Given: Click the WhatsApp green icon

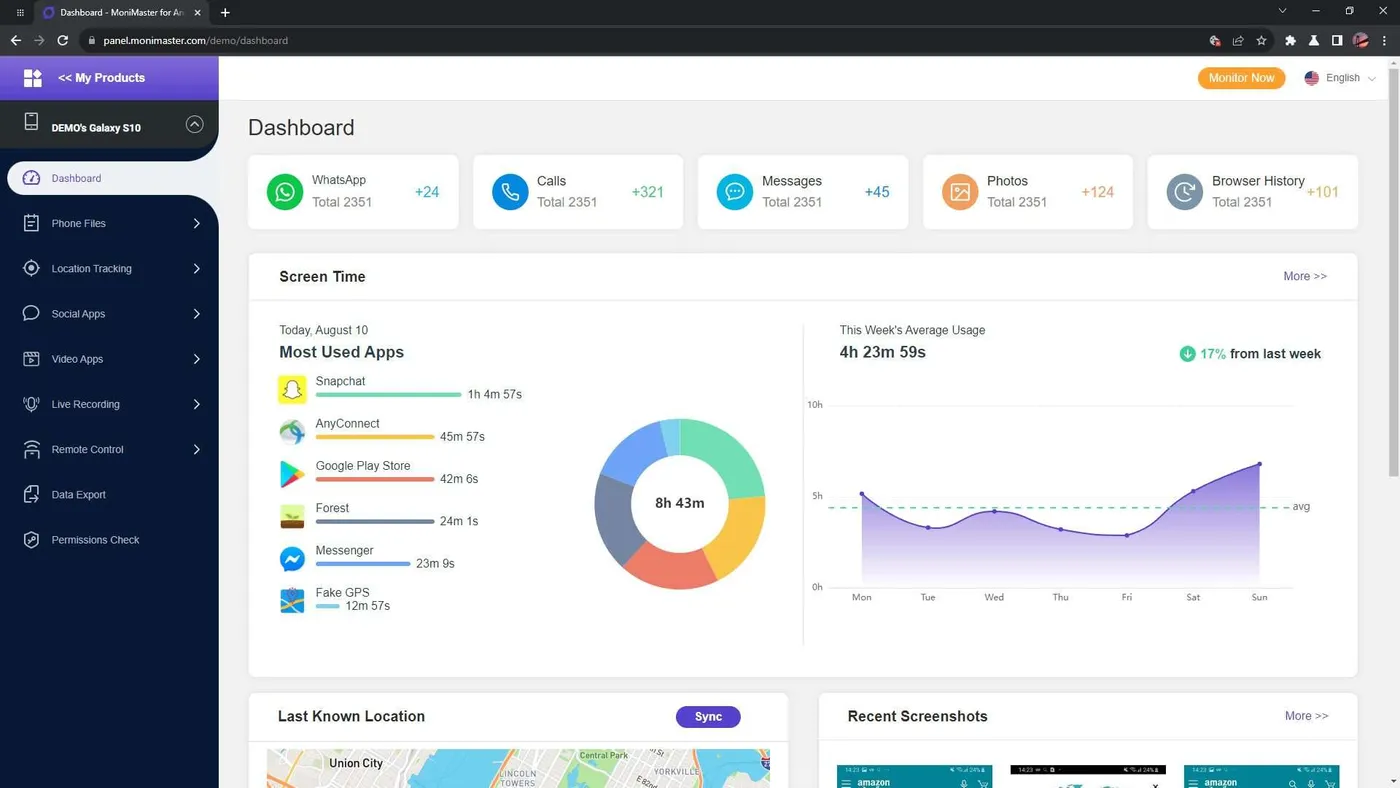Looking at the screenshot, I should (x=285, y=191).
